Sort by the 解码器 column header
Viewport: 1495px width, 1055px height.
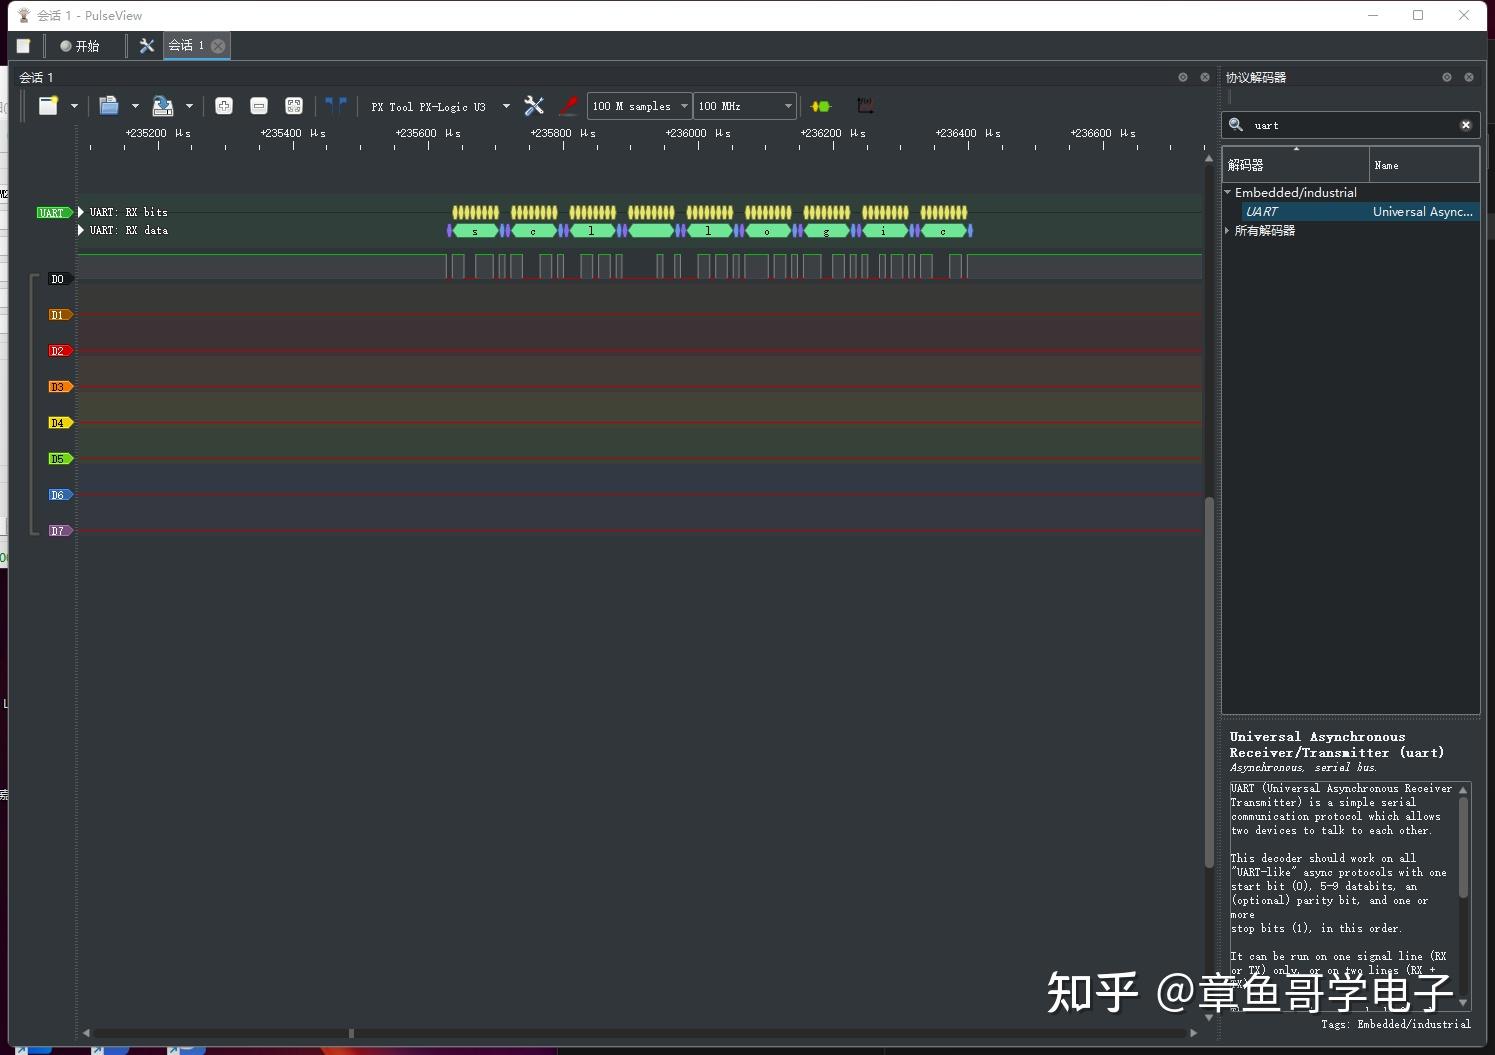tap(1295, 165)
